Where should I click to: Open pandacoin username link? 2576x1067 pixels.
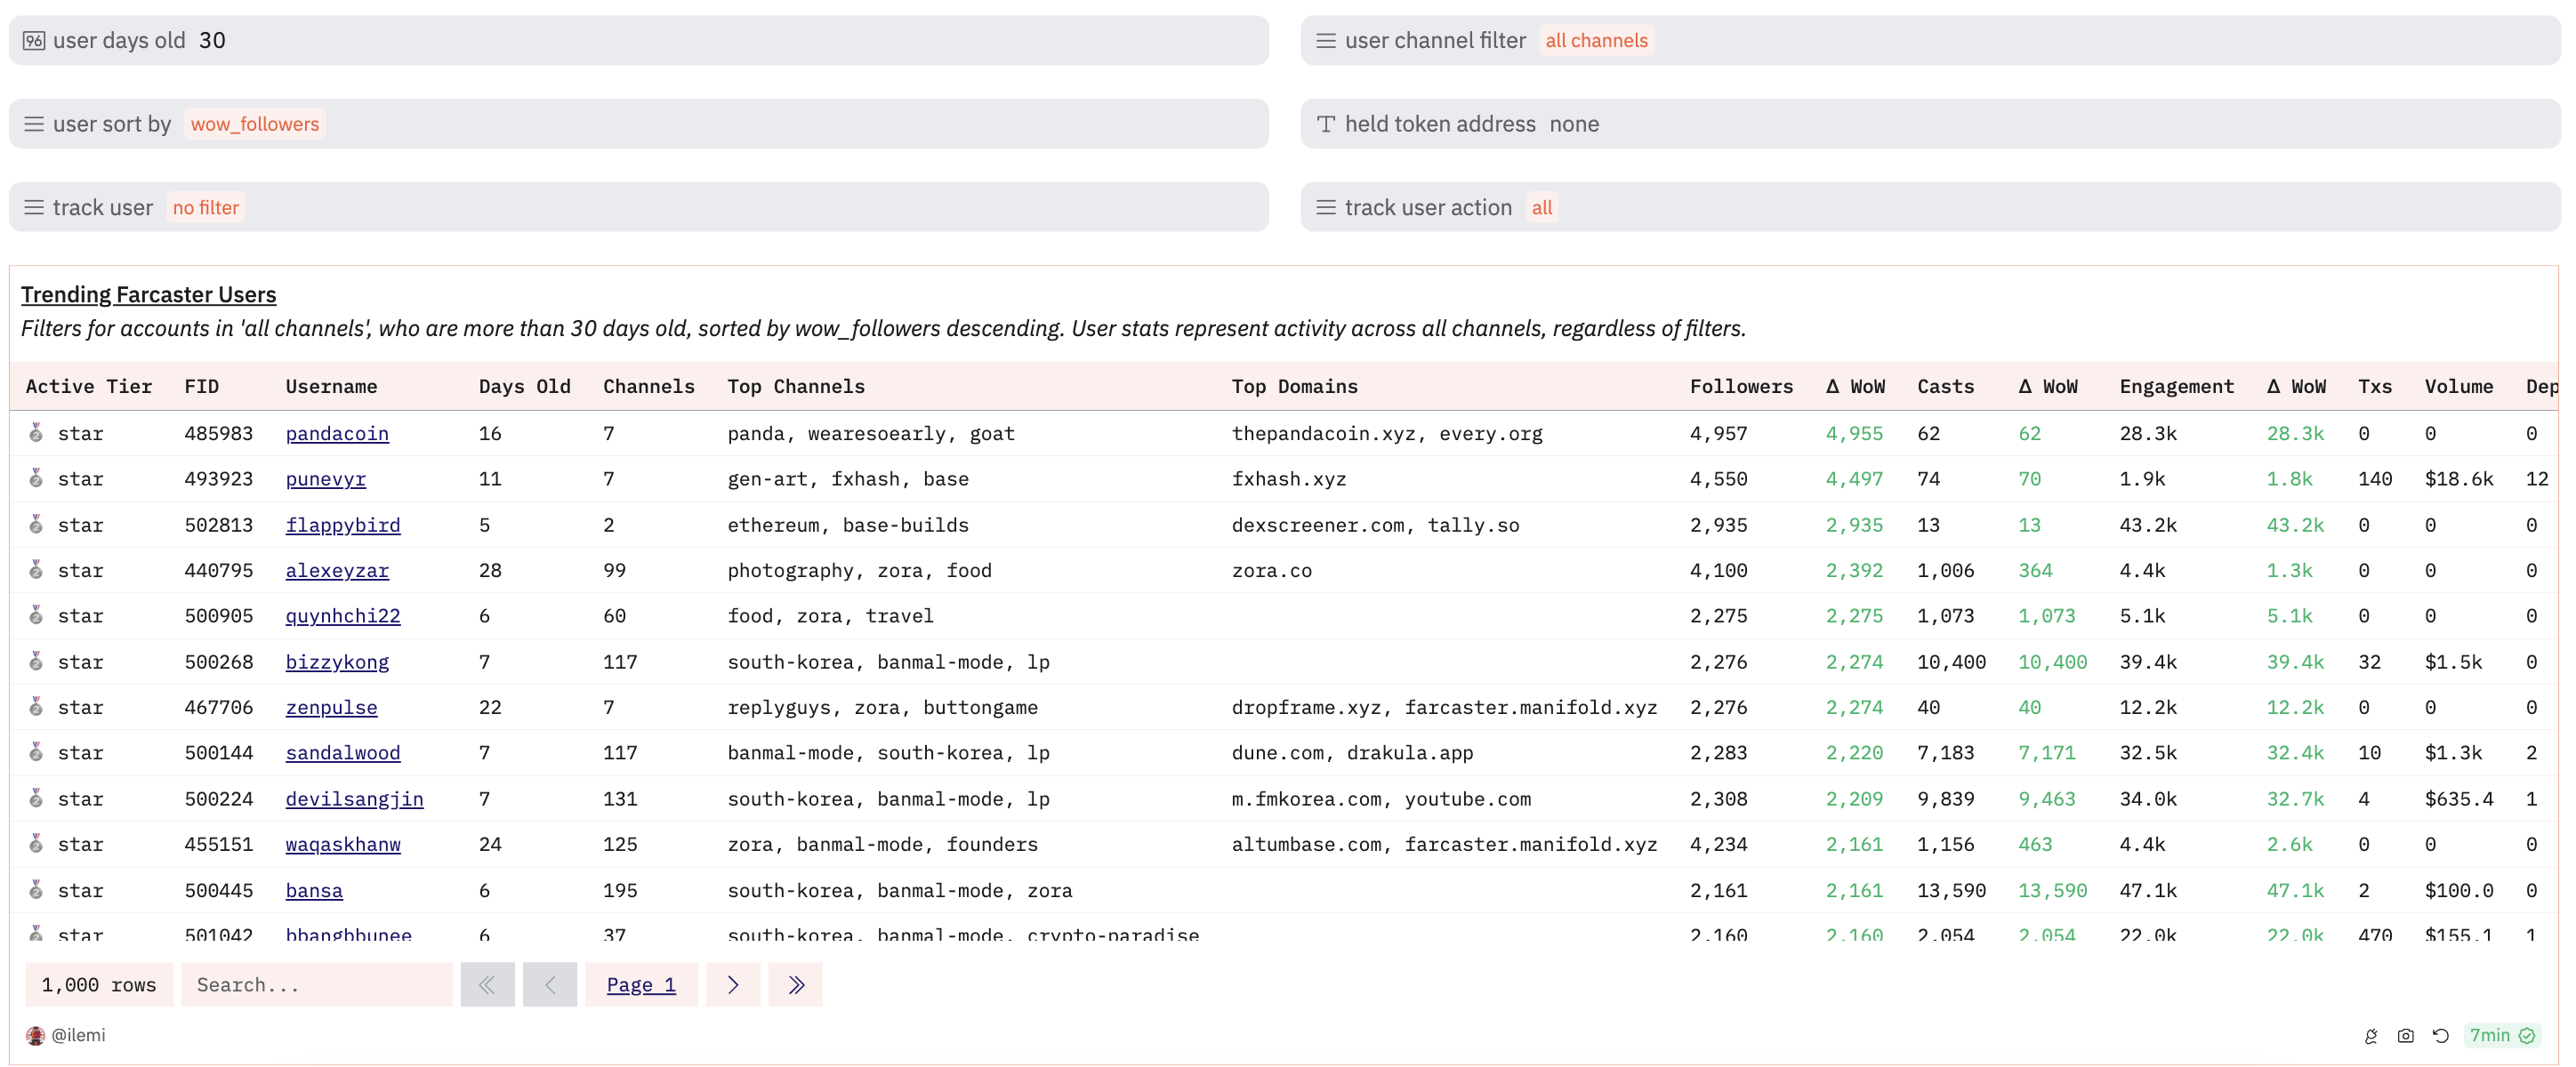(337, 433)
